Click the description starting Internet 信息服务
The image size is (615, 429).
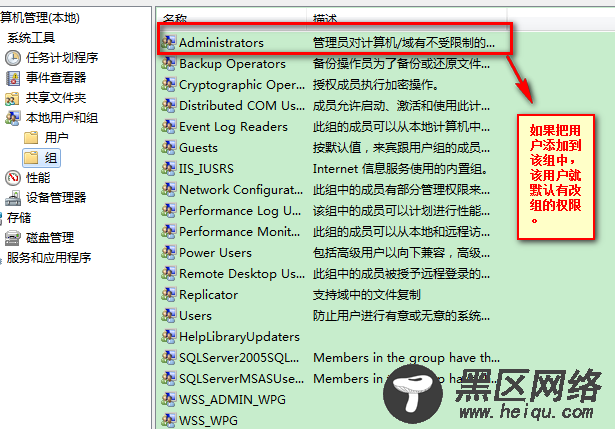[401, 169]
